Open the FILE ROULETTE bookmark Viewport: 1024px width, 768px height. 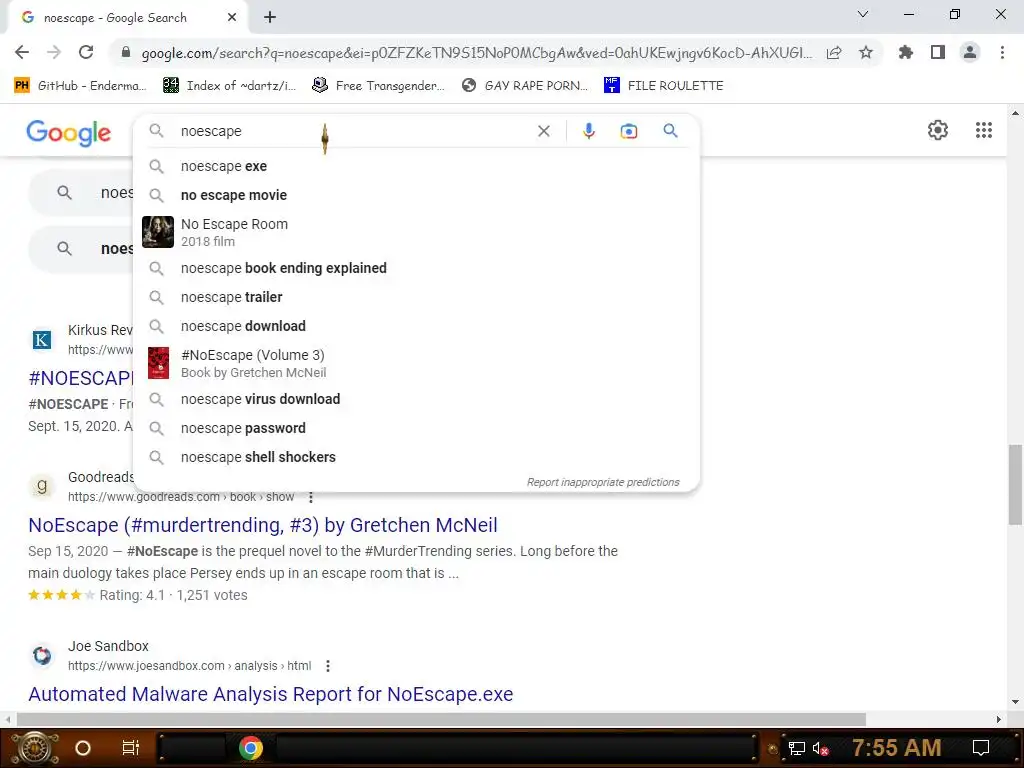(664, 86)
